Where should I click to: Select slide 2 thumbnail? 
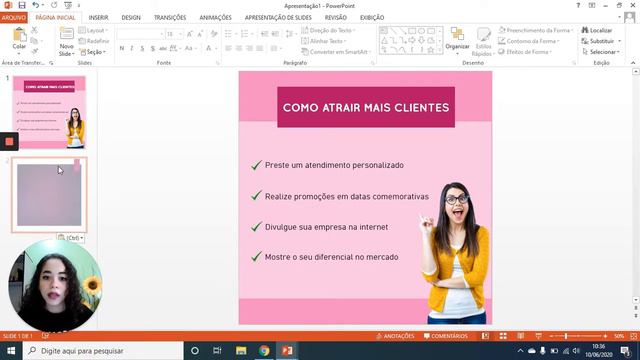click(49, 195)
